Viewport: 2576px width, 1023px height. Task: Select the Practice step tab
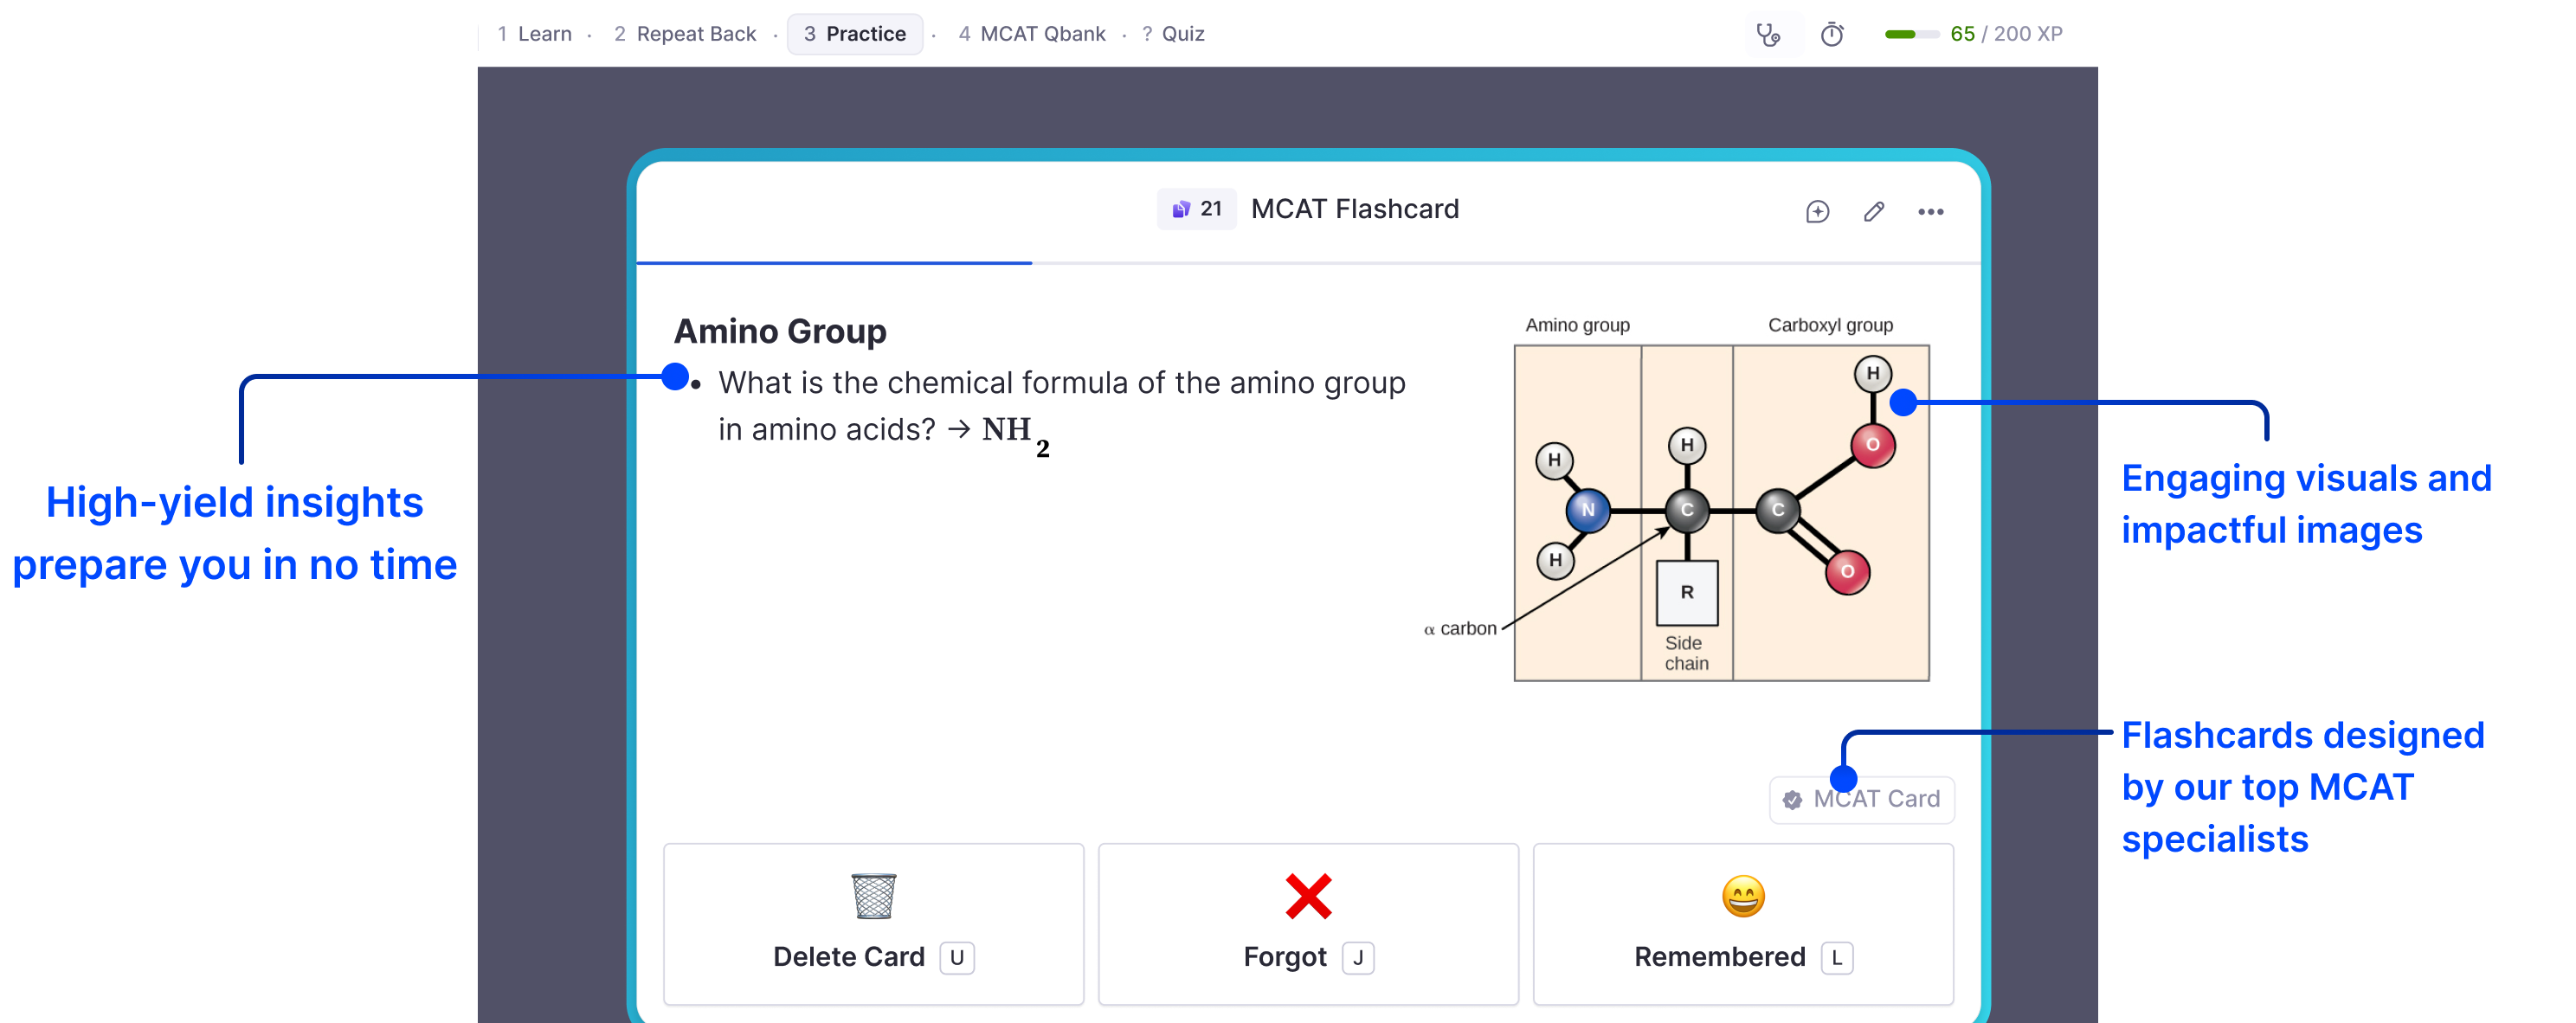[x=855, y=34]
